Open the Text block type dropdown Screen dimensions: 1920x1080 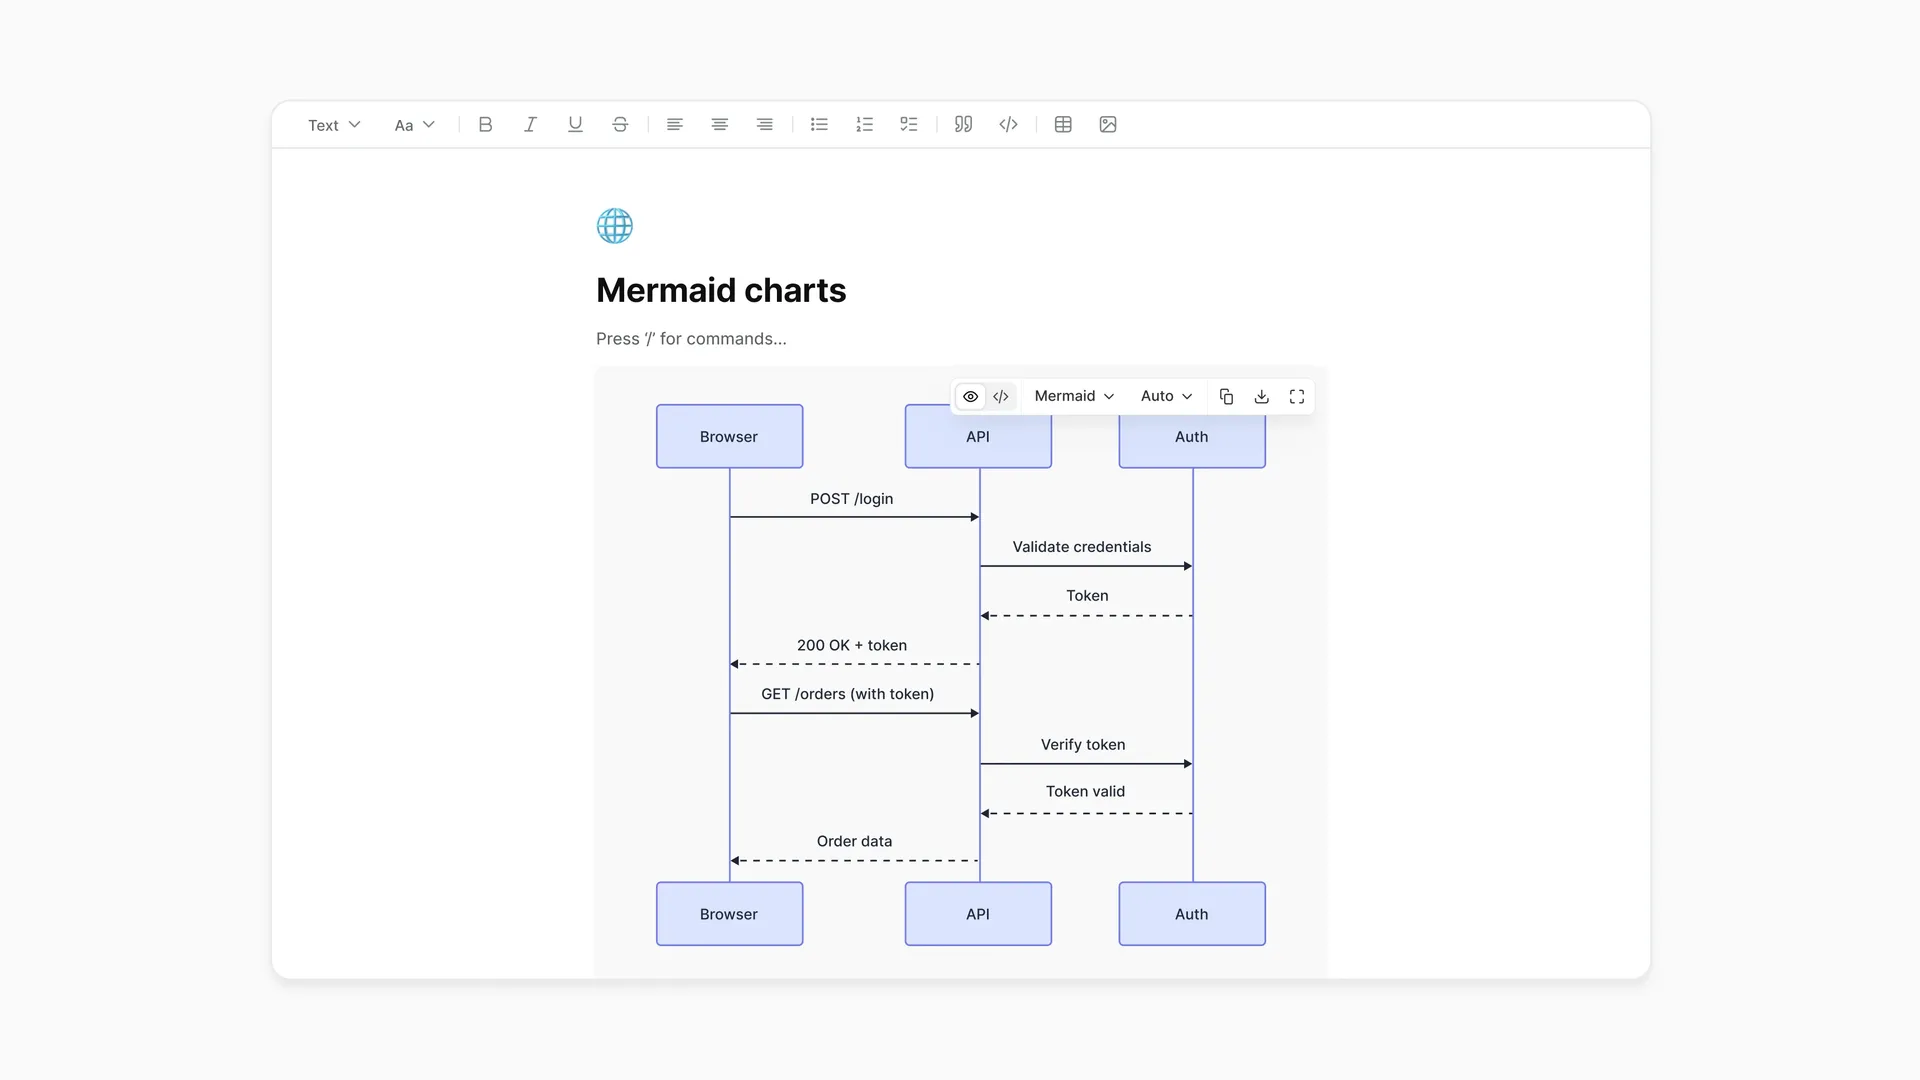[x=334, y=125]
